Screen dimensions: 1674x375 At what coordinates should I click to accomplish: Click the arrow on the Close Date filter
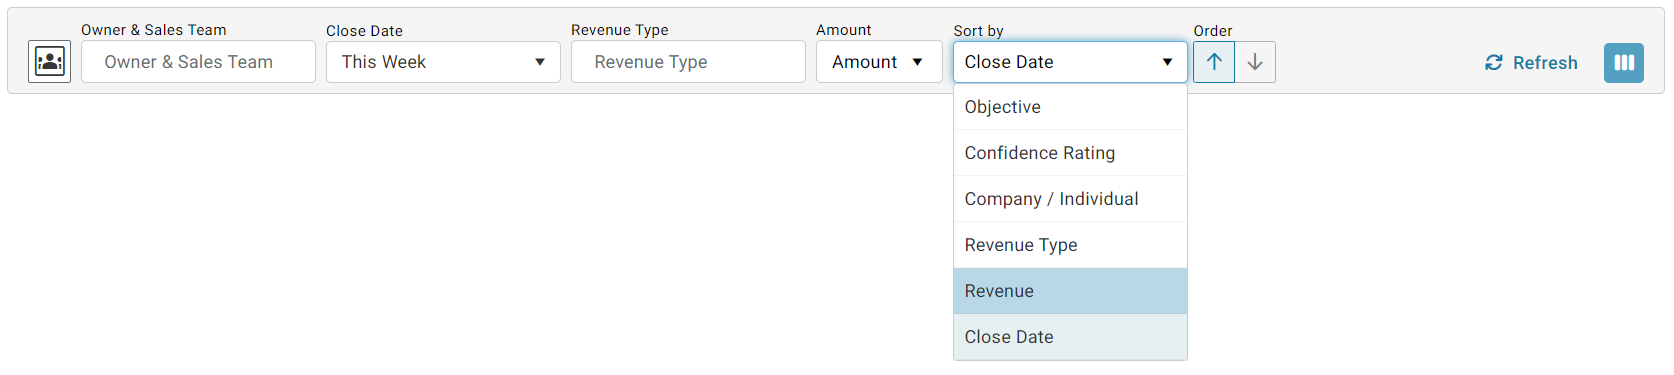540,62
